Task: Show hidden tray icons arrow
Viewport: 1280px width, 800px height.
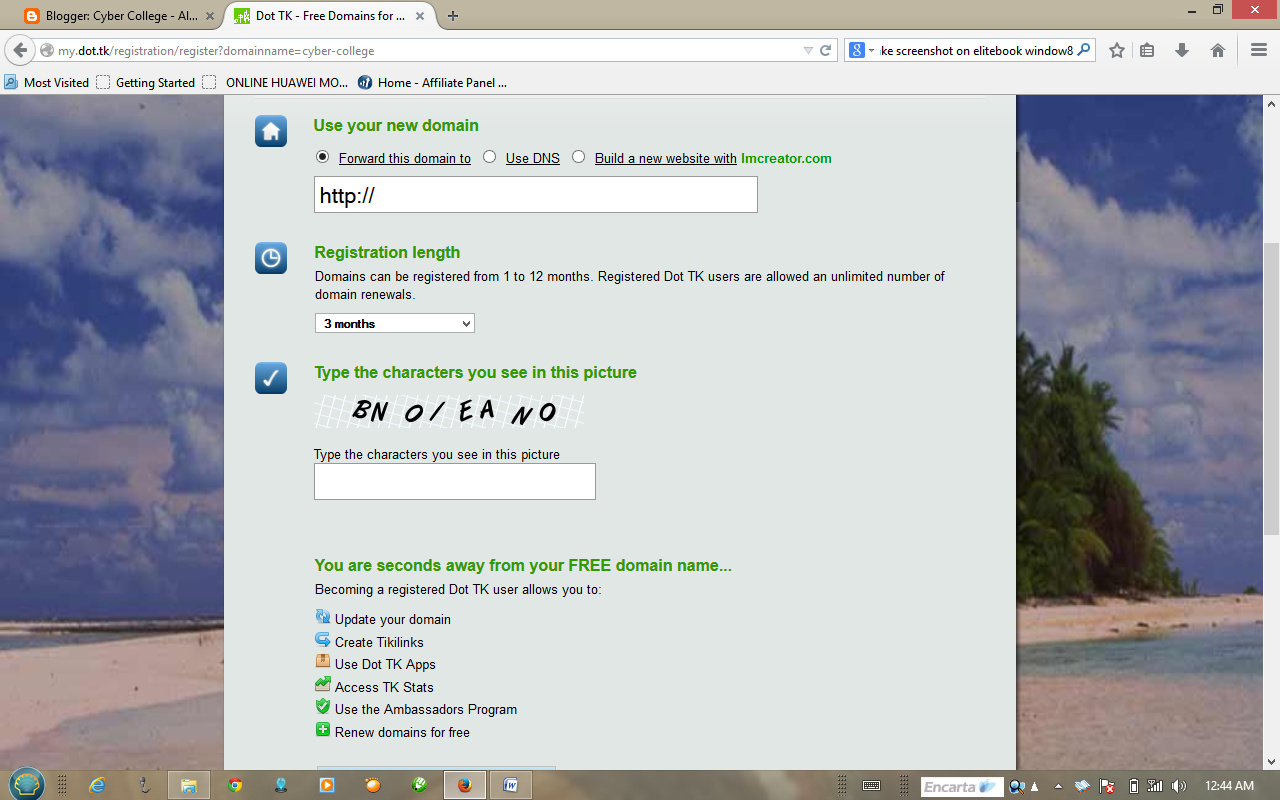Action: [1058, 786]
